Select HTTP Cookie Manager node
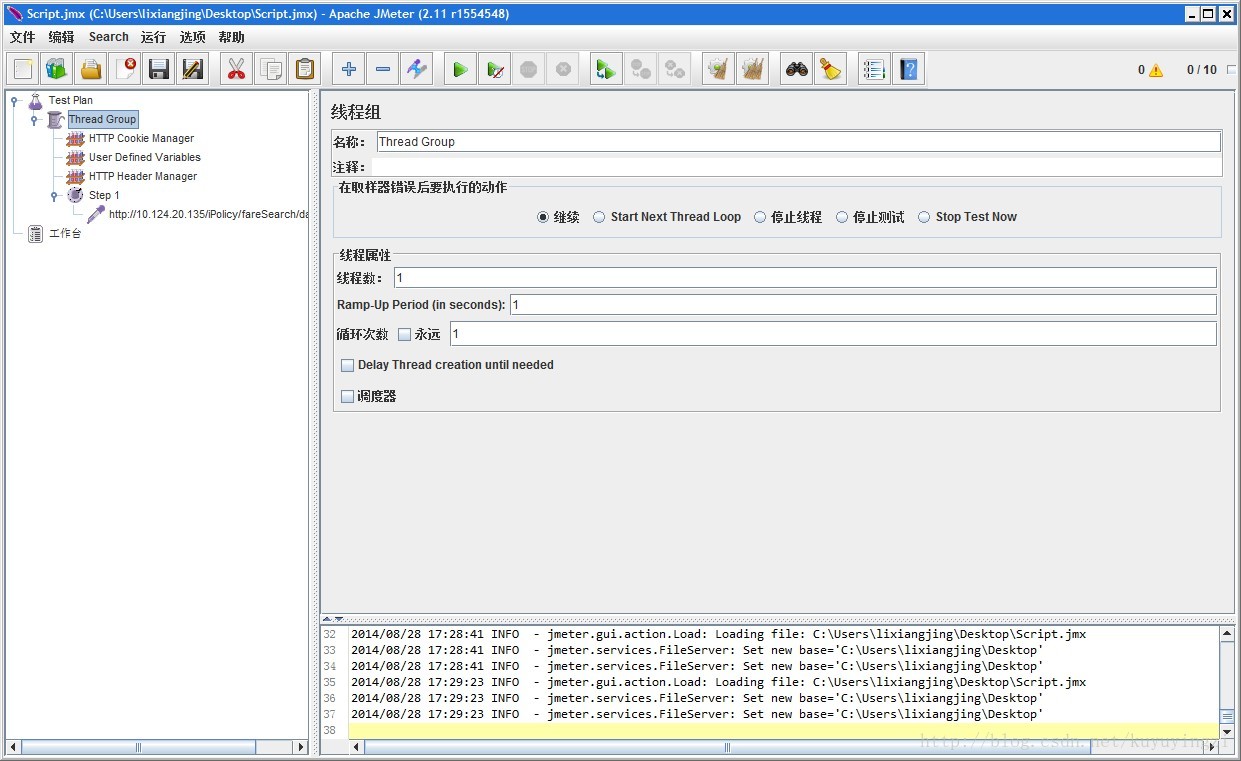 click(141, 139)
